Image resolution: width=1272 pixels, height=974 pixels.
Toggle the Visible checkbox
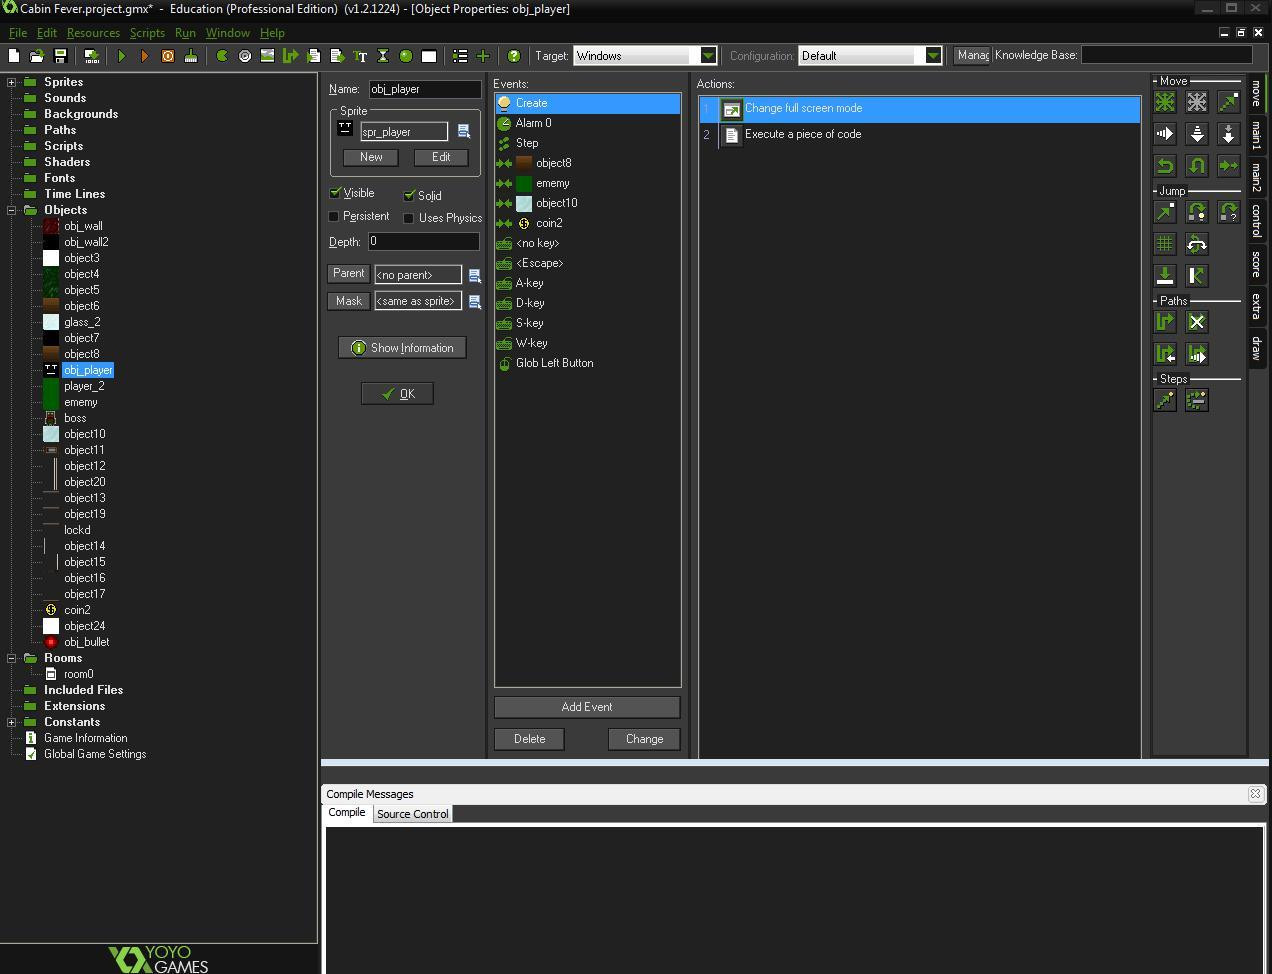pos(335,193)
